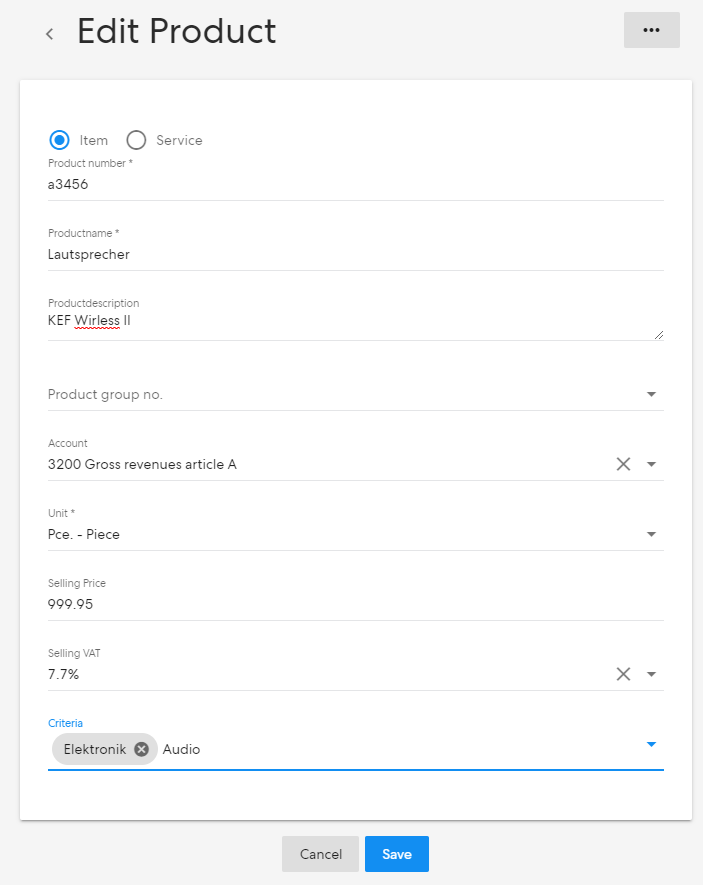This screenshot has height=885, width=703.
Task: Edit the Product number field a3456
Action: (355, 185)
